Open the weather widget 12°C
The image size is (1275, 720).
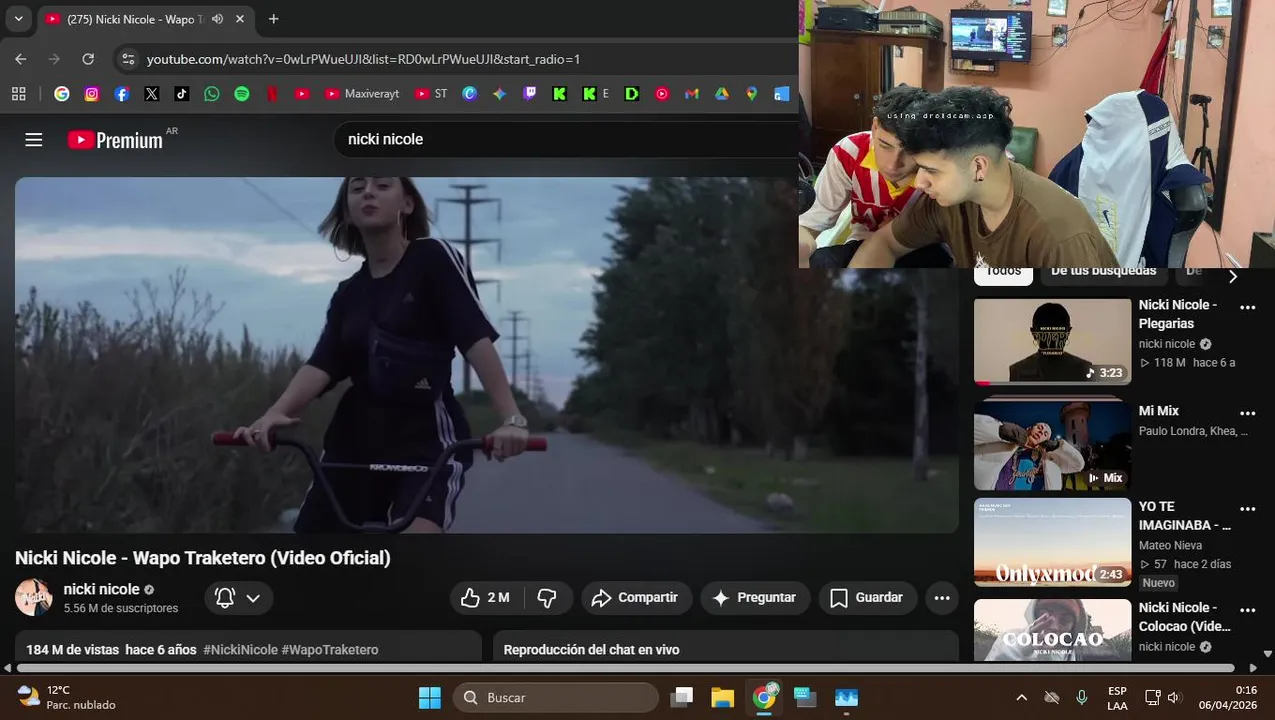(x=66, y=697)
